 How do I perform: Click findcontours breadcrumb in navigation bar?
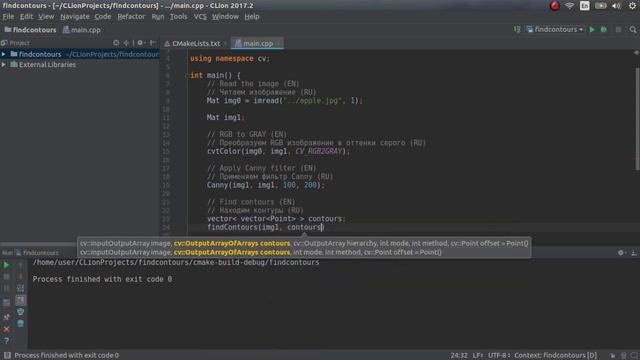point(30,30)
